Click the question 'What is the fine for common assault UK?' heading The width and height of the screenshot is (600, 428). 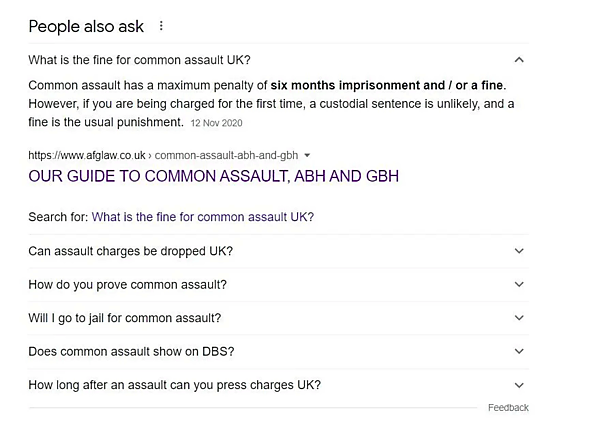pos(139,59)
